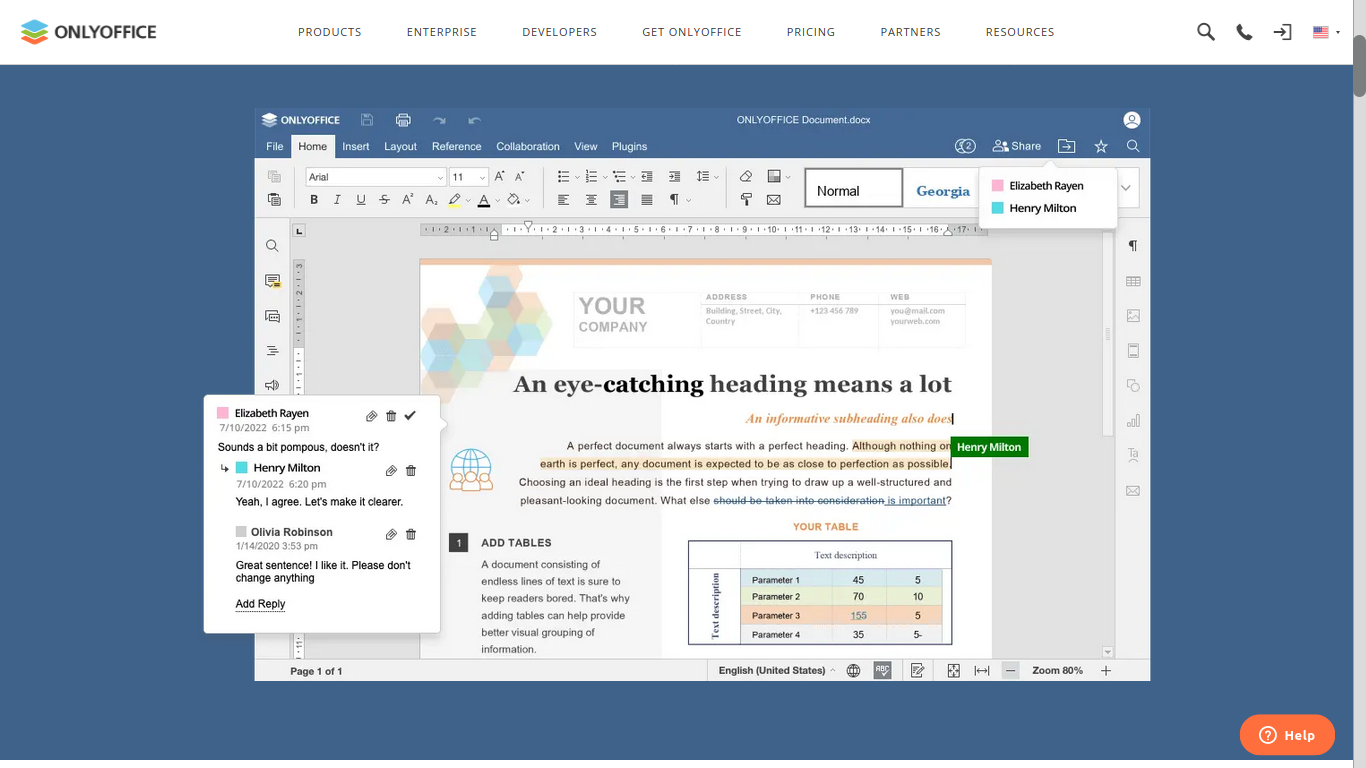Click the Copy icon in the Home toolbar
The image size is (1366, 768).
(x=274, y=176)
